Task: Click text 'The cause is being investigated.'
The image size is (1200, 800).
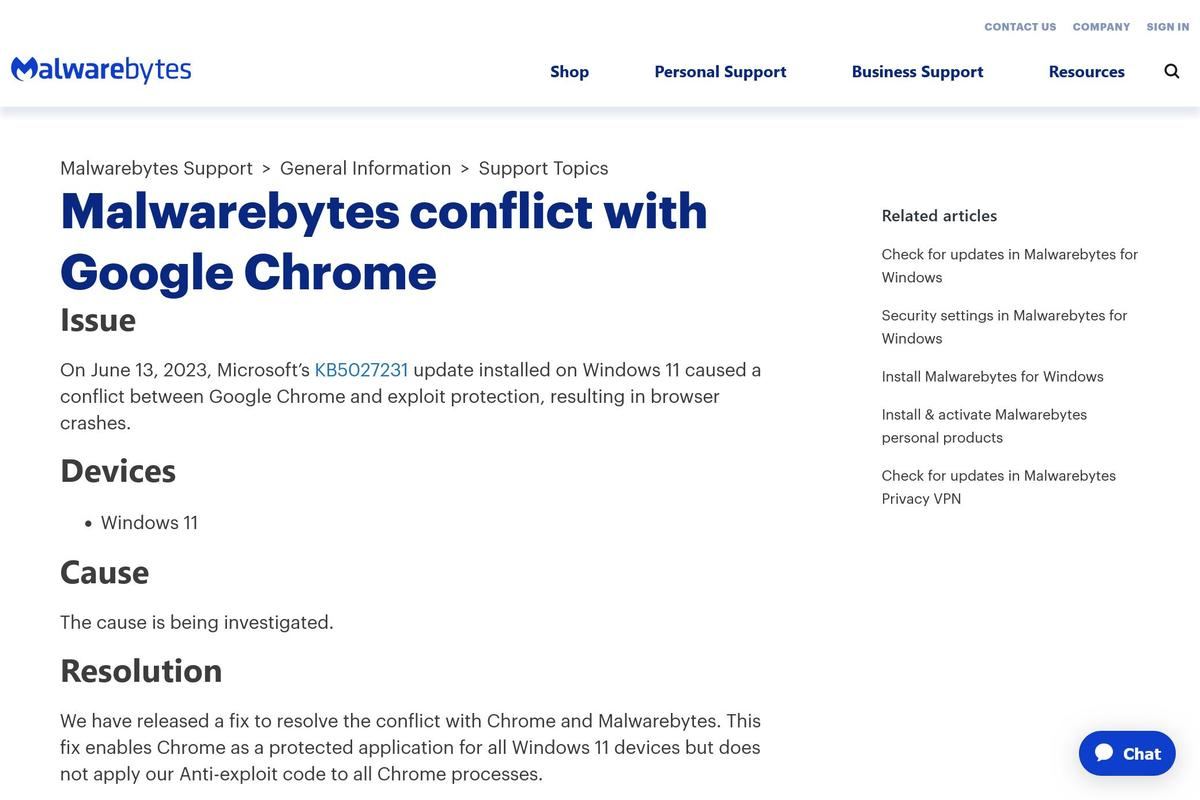Action: (197, 622)
